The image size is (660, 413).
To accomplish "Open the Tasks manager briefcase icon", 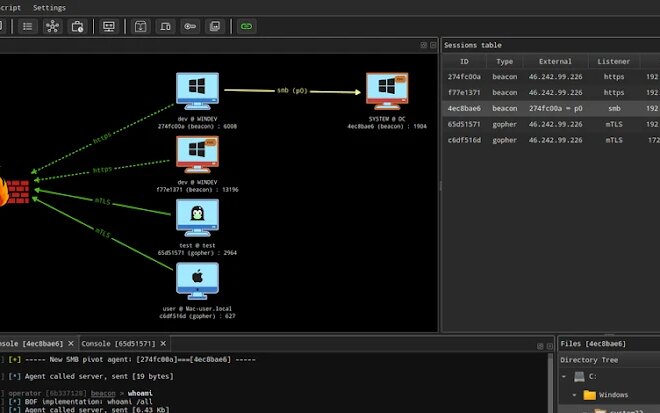I will point(77,27).
